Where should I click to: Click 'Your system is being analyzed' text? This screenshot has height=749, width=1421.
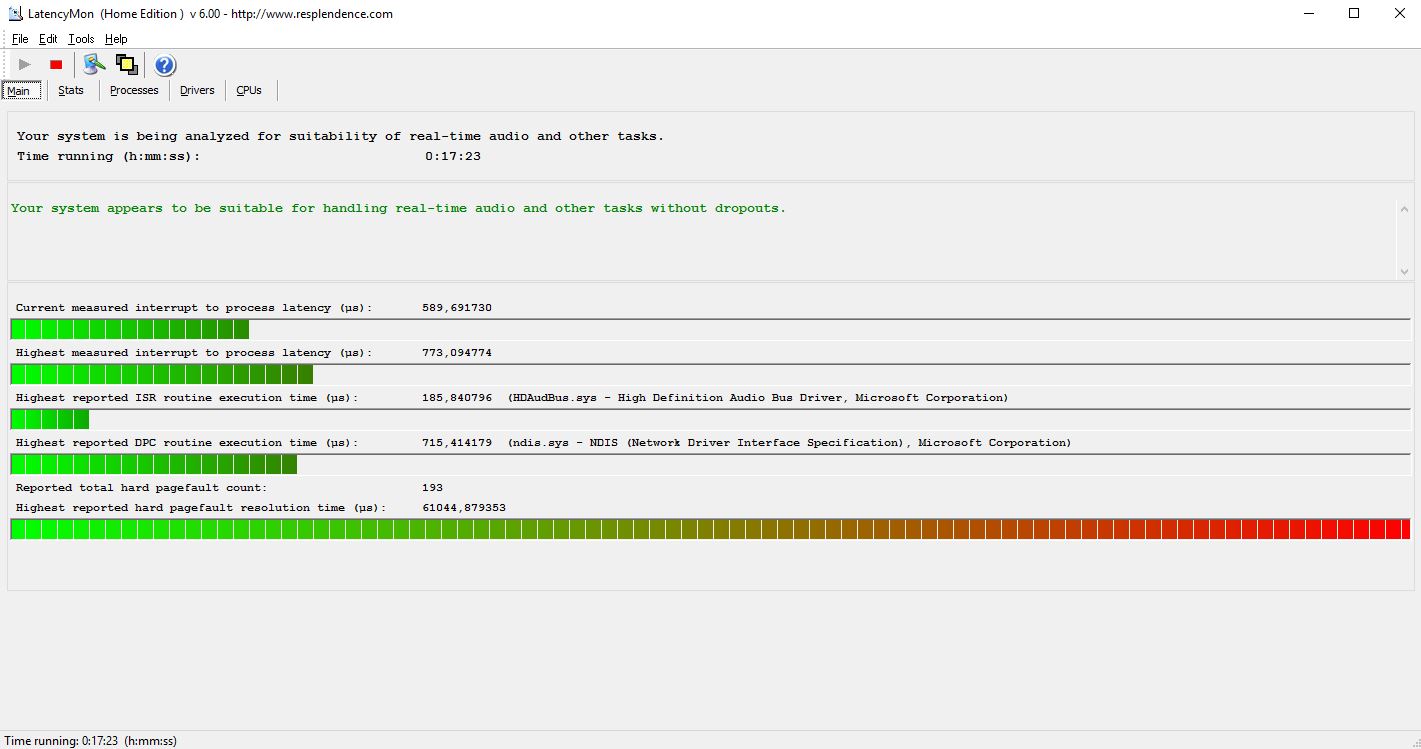[340, 136]
